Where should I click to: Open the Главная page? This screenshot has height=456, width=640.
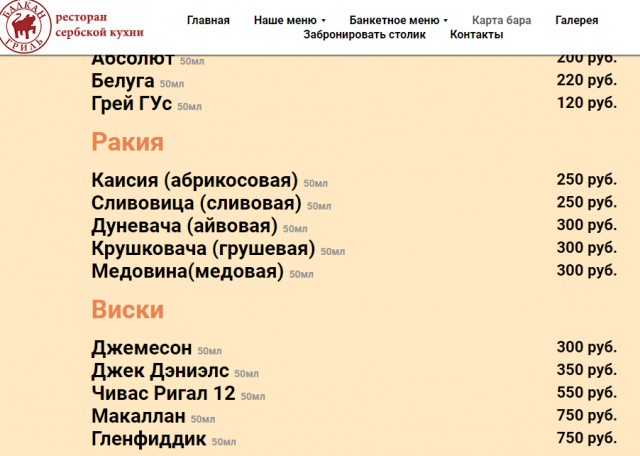point(208,20)
